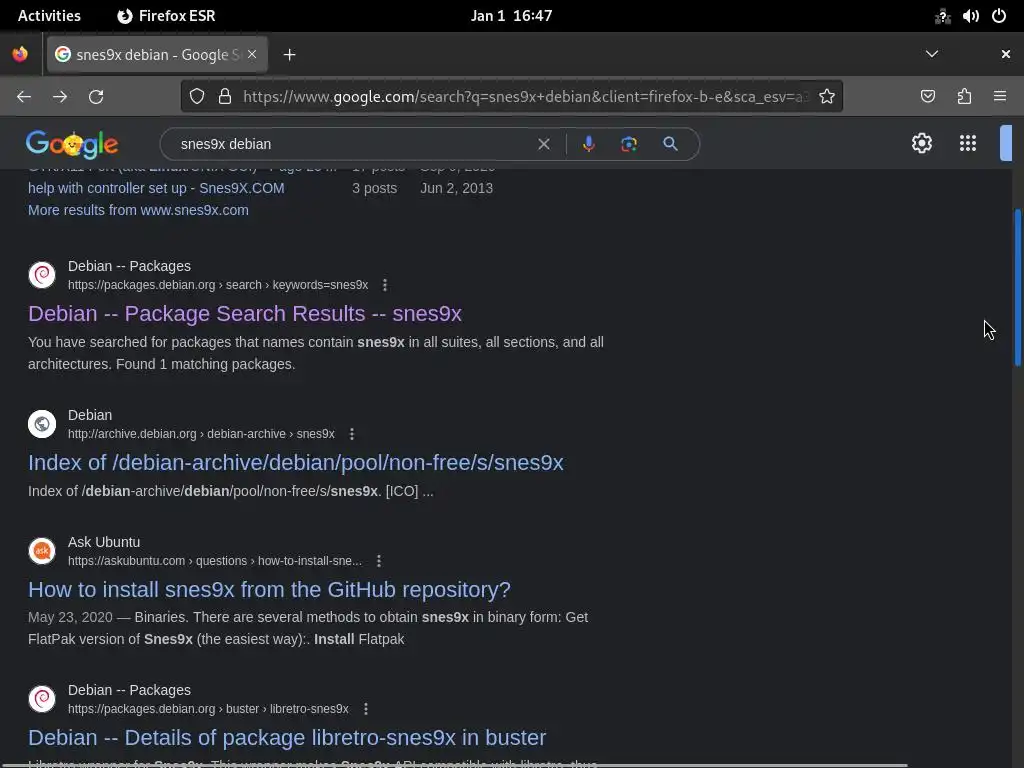Viewport: 1024px width, 768px height.
Task: Open the clock calendar Jan 1 16:47
Action: 511,16
